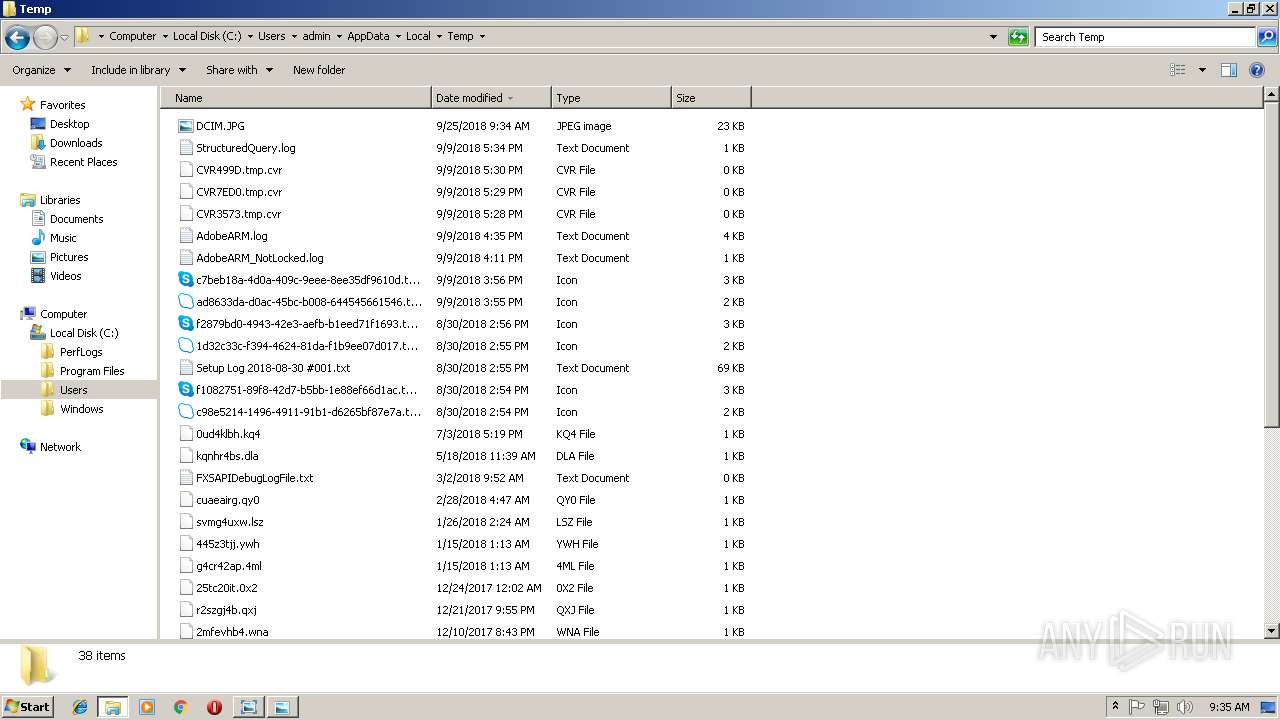Screen dimensions: 1280x720
Task: Open Internet Explorer from taskbar
Action: click(80, 707)
